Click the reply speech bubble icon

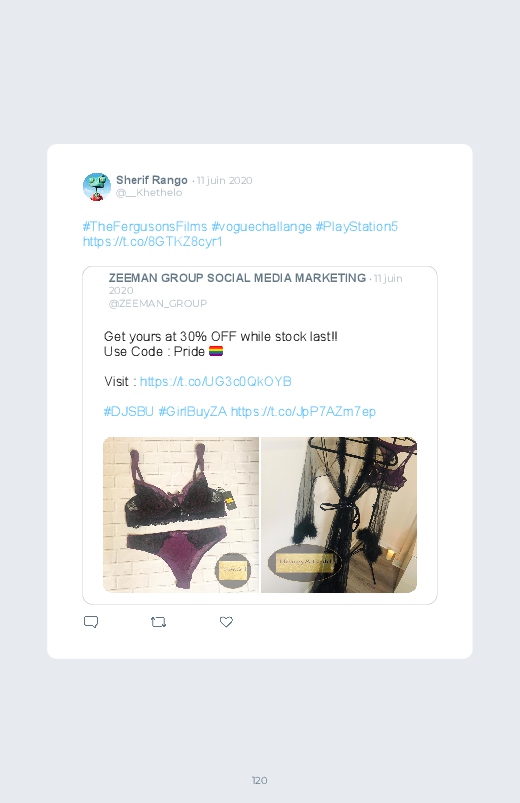91,622
